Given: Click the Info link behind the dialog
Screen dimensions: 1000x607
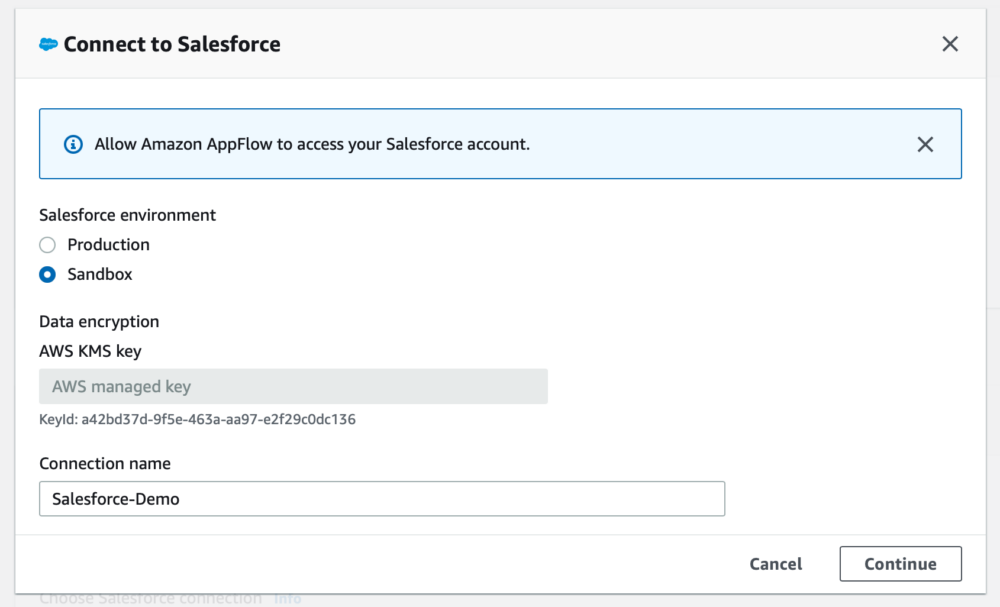Looking at the screenshot, I should pos(288,599).
